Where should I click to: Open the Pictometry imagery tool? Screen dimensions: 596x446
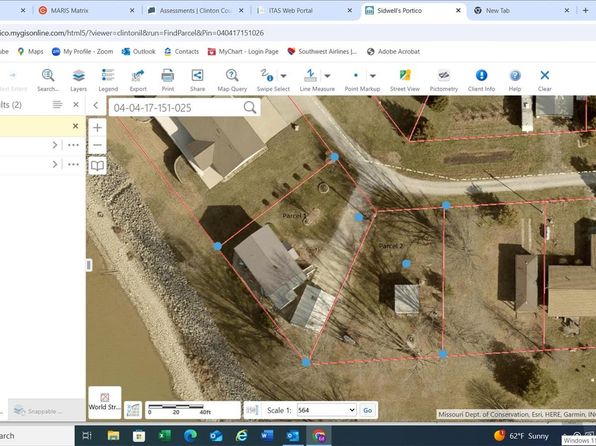click(x=444, y=80)
